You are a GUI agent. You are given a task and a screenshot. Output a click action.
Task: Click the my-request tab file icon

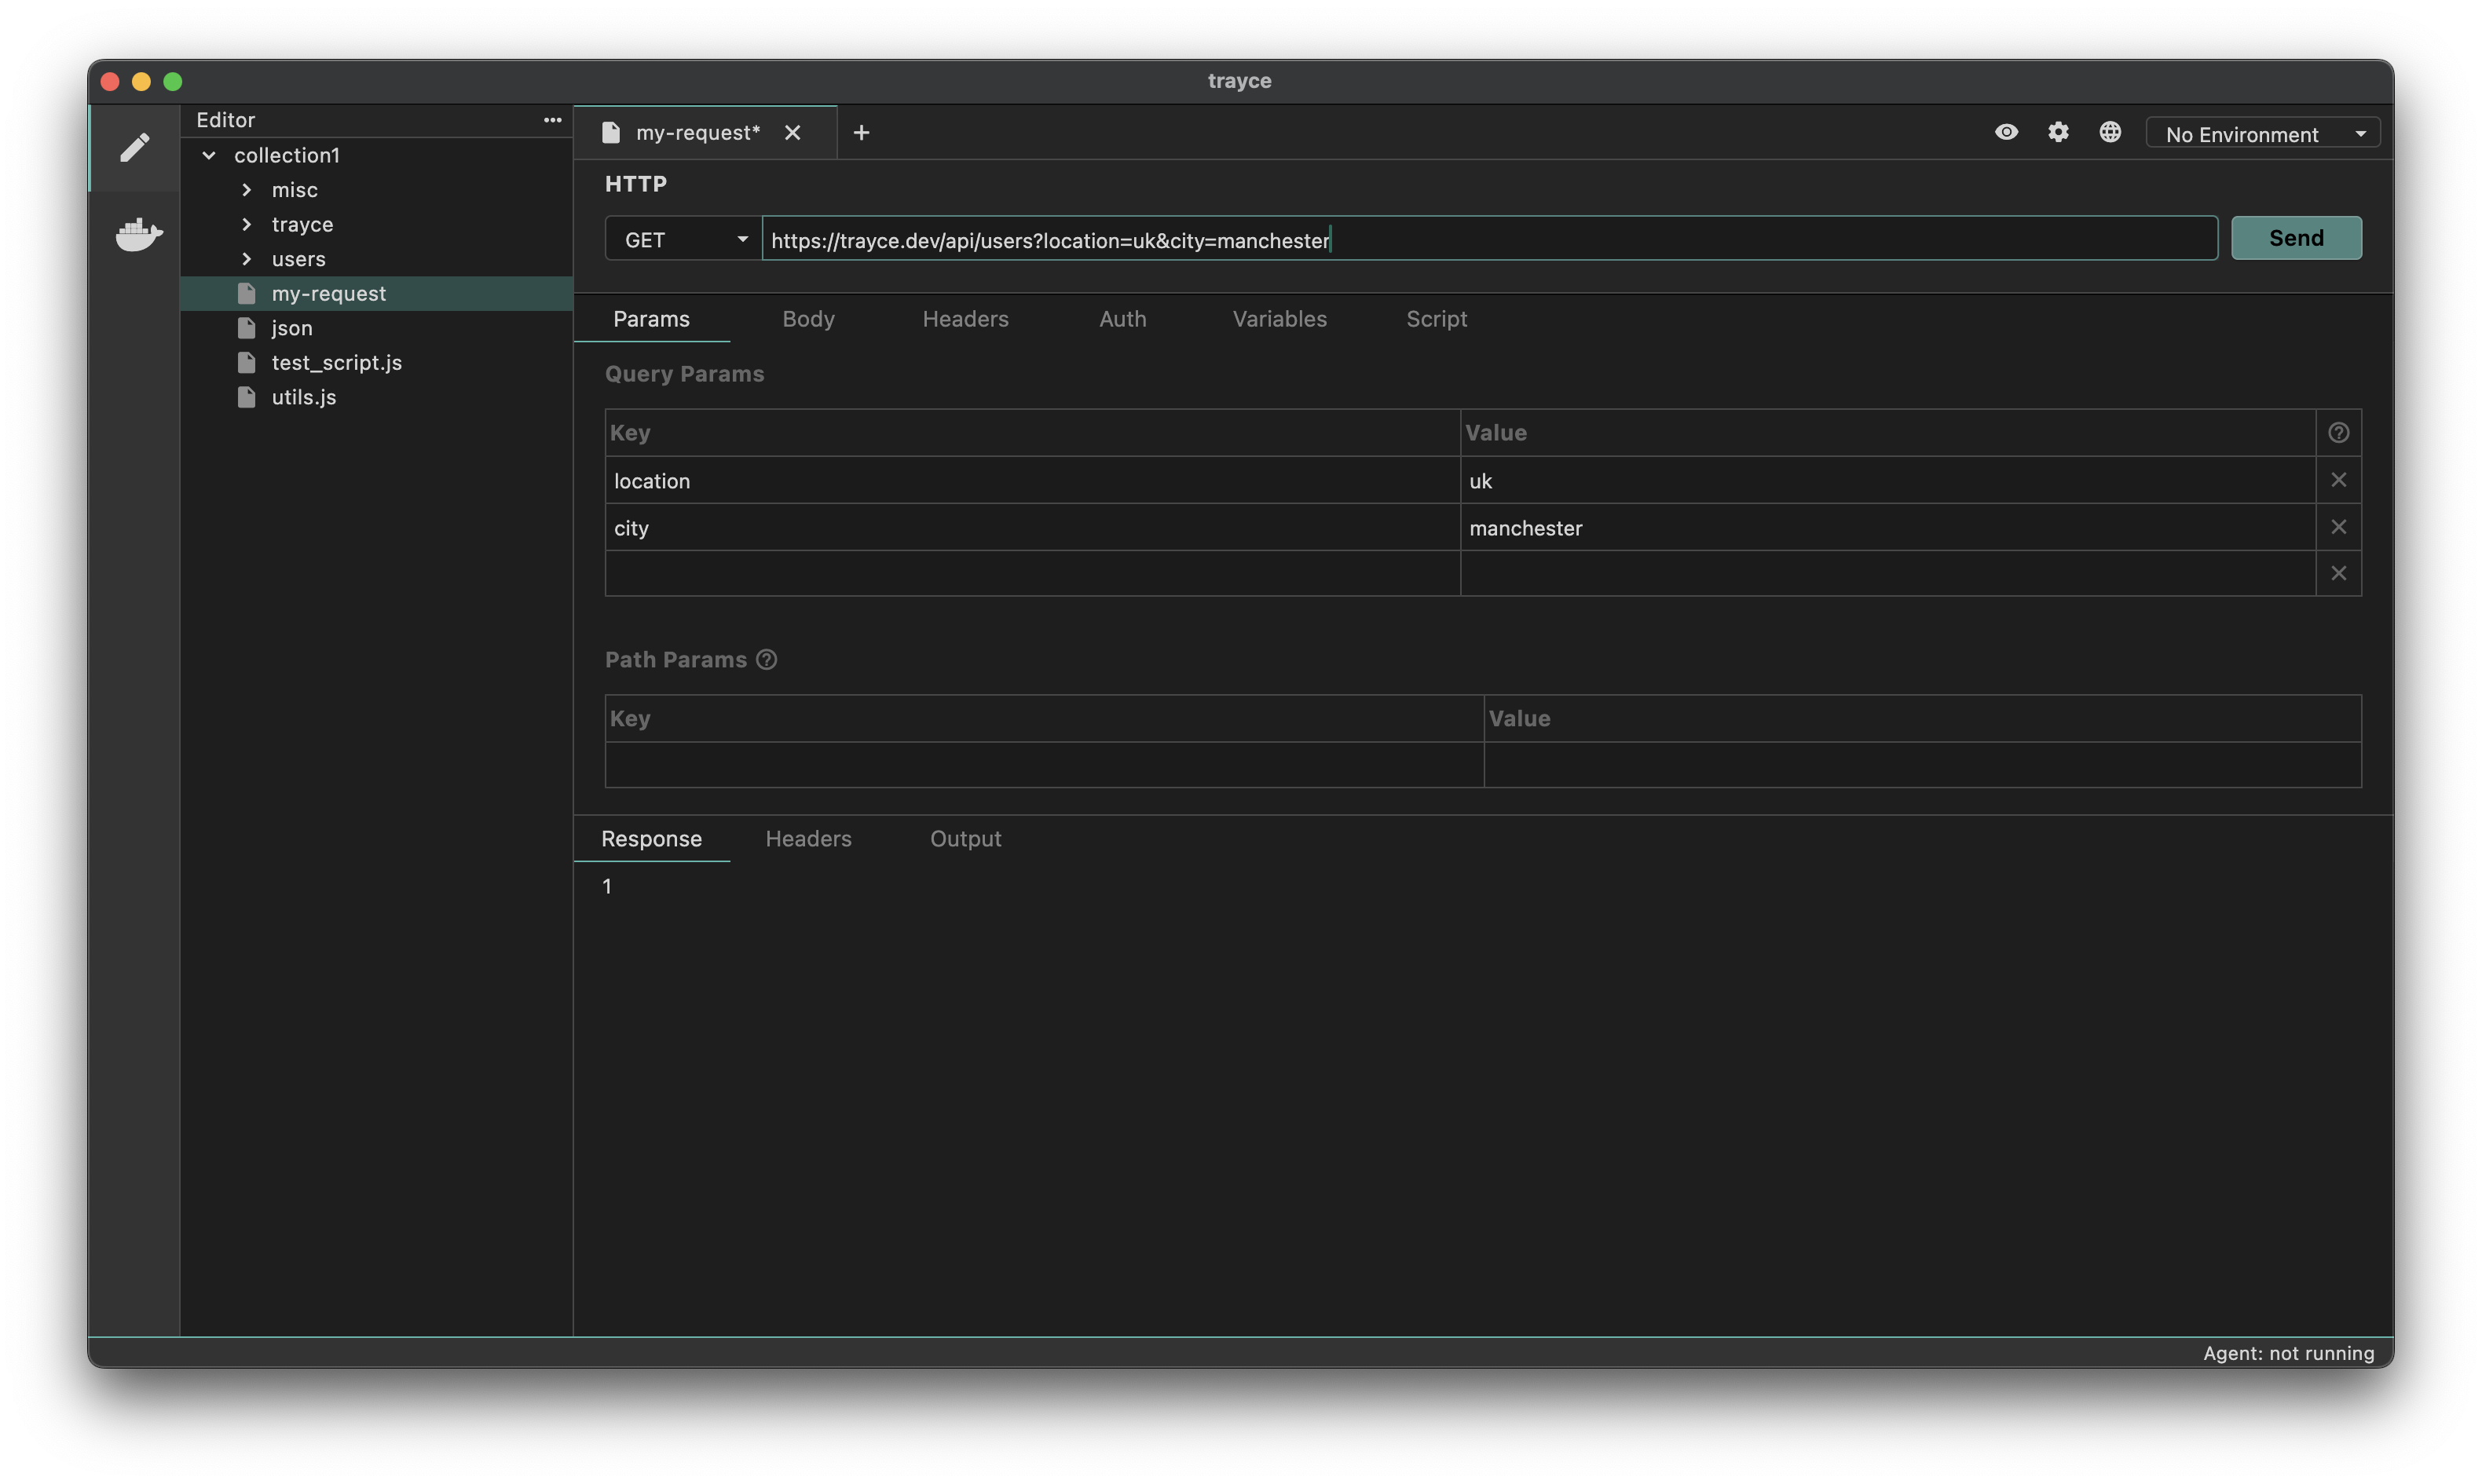click(611, 133)
